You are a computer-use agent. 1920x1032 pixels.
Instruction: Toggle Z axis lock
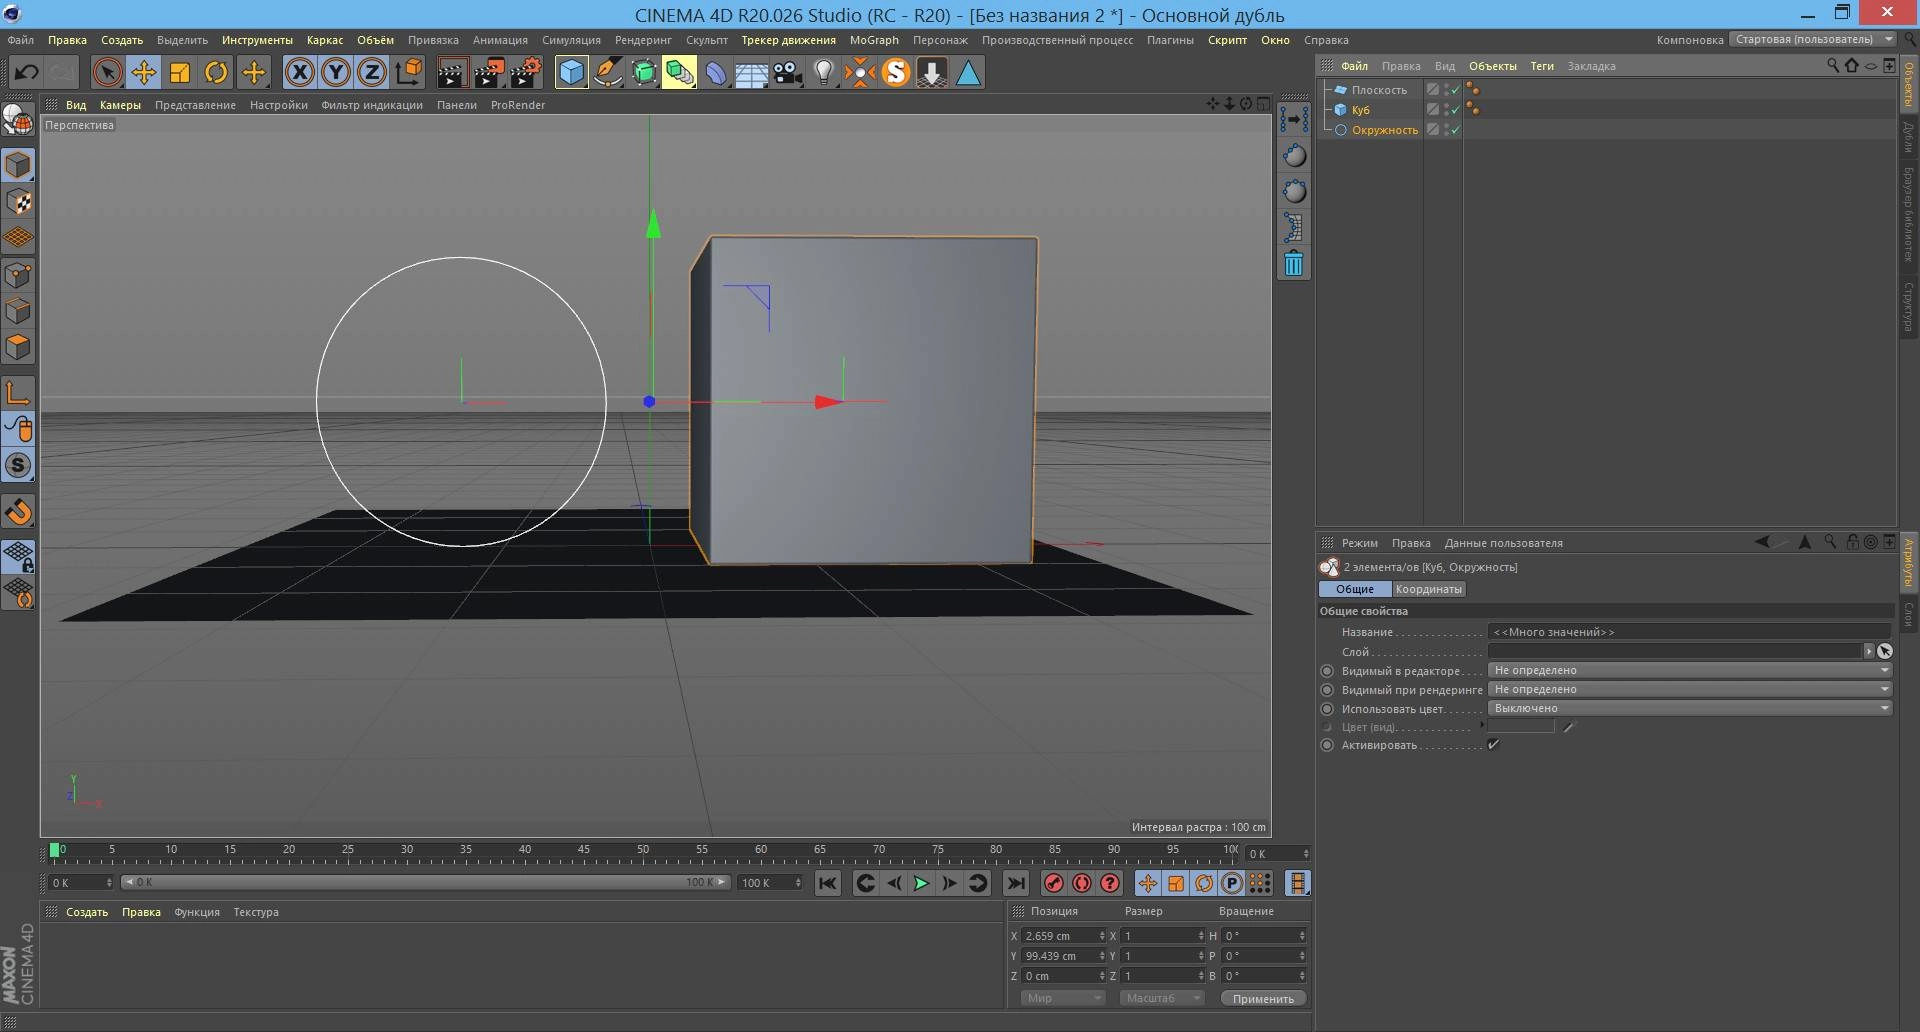pos(372,72)
